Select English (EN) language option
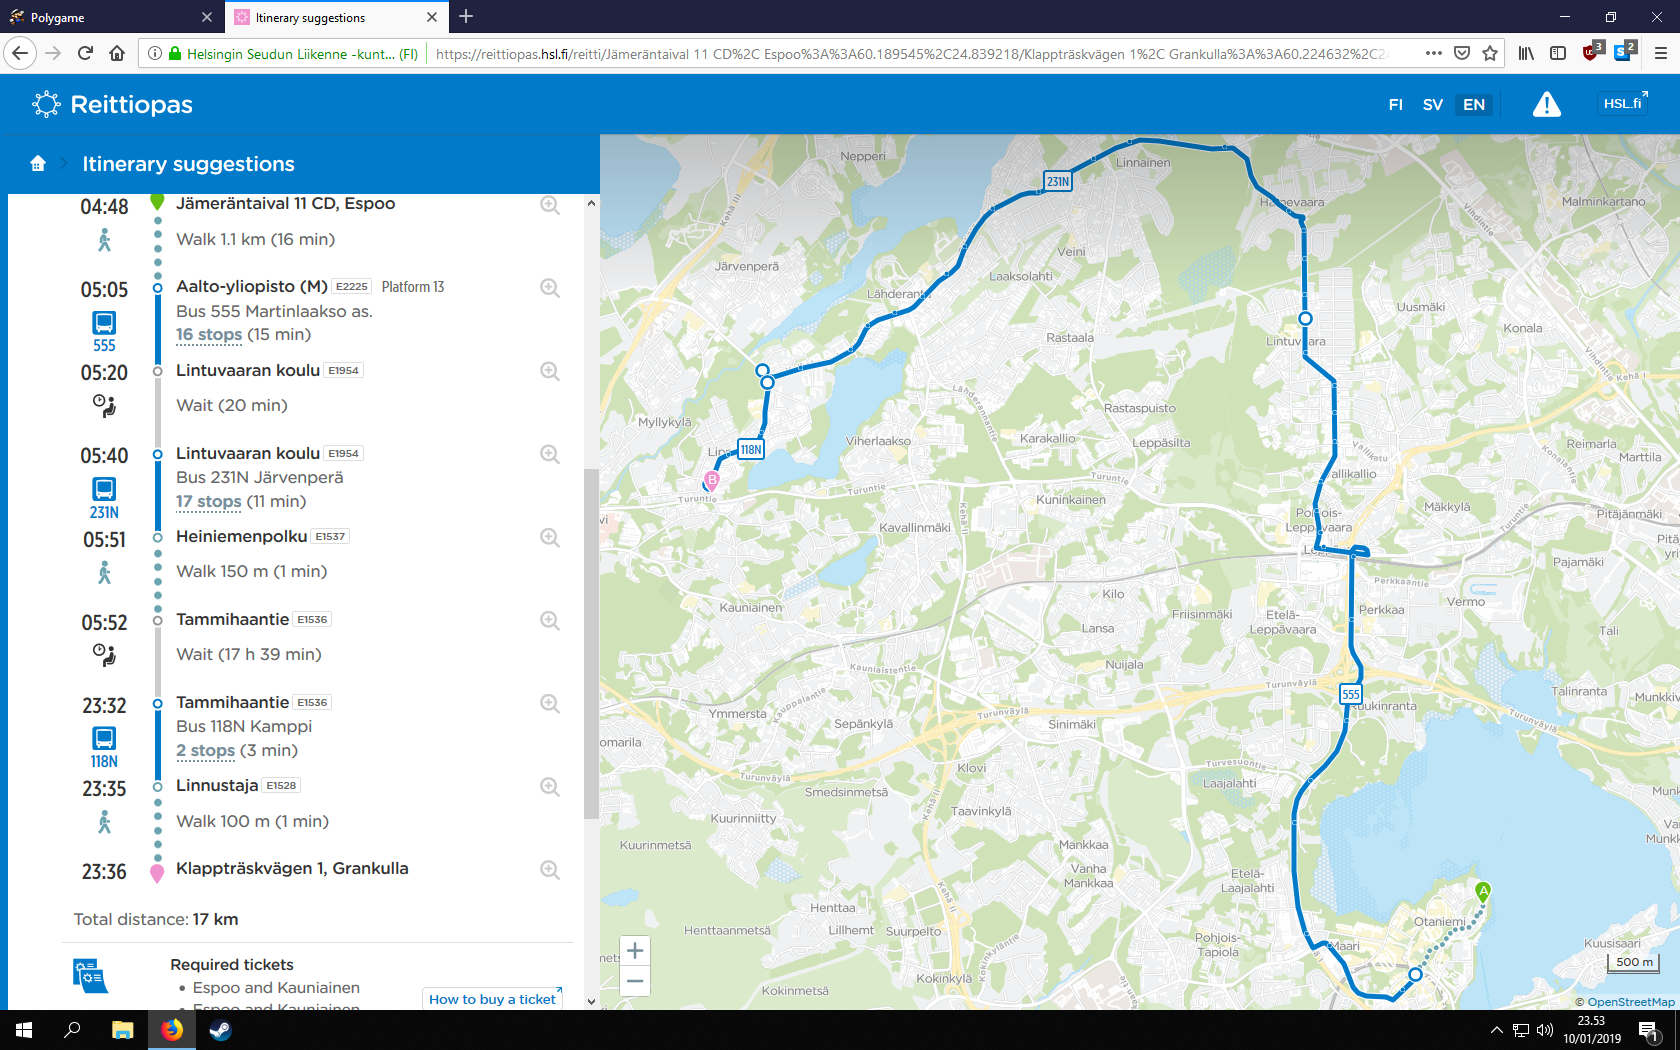Image resolution: width=1680 pixels, height=1050 pixels. [1473, 105]
